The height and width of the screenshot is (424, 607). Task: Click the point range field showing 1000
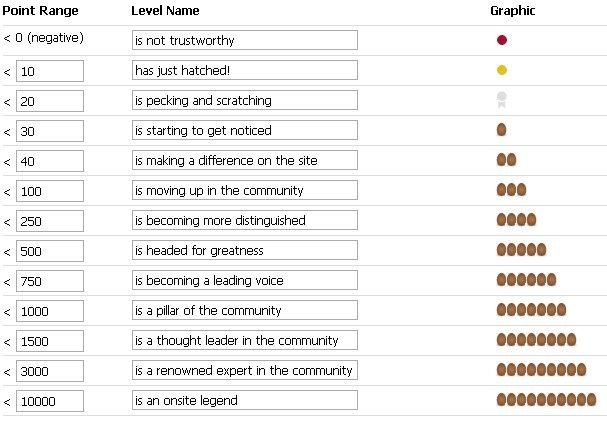pos(49,311)
